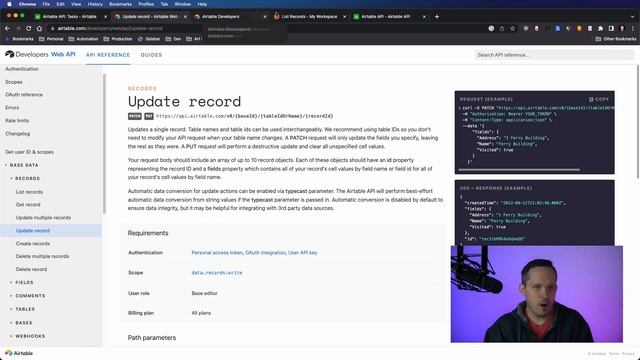640x360 pixels.
Task: Expand the Tables section
Action: [22, 309]
